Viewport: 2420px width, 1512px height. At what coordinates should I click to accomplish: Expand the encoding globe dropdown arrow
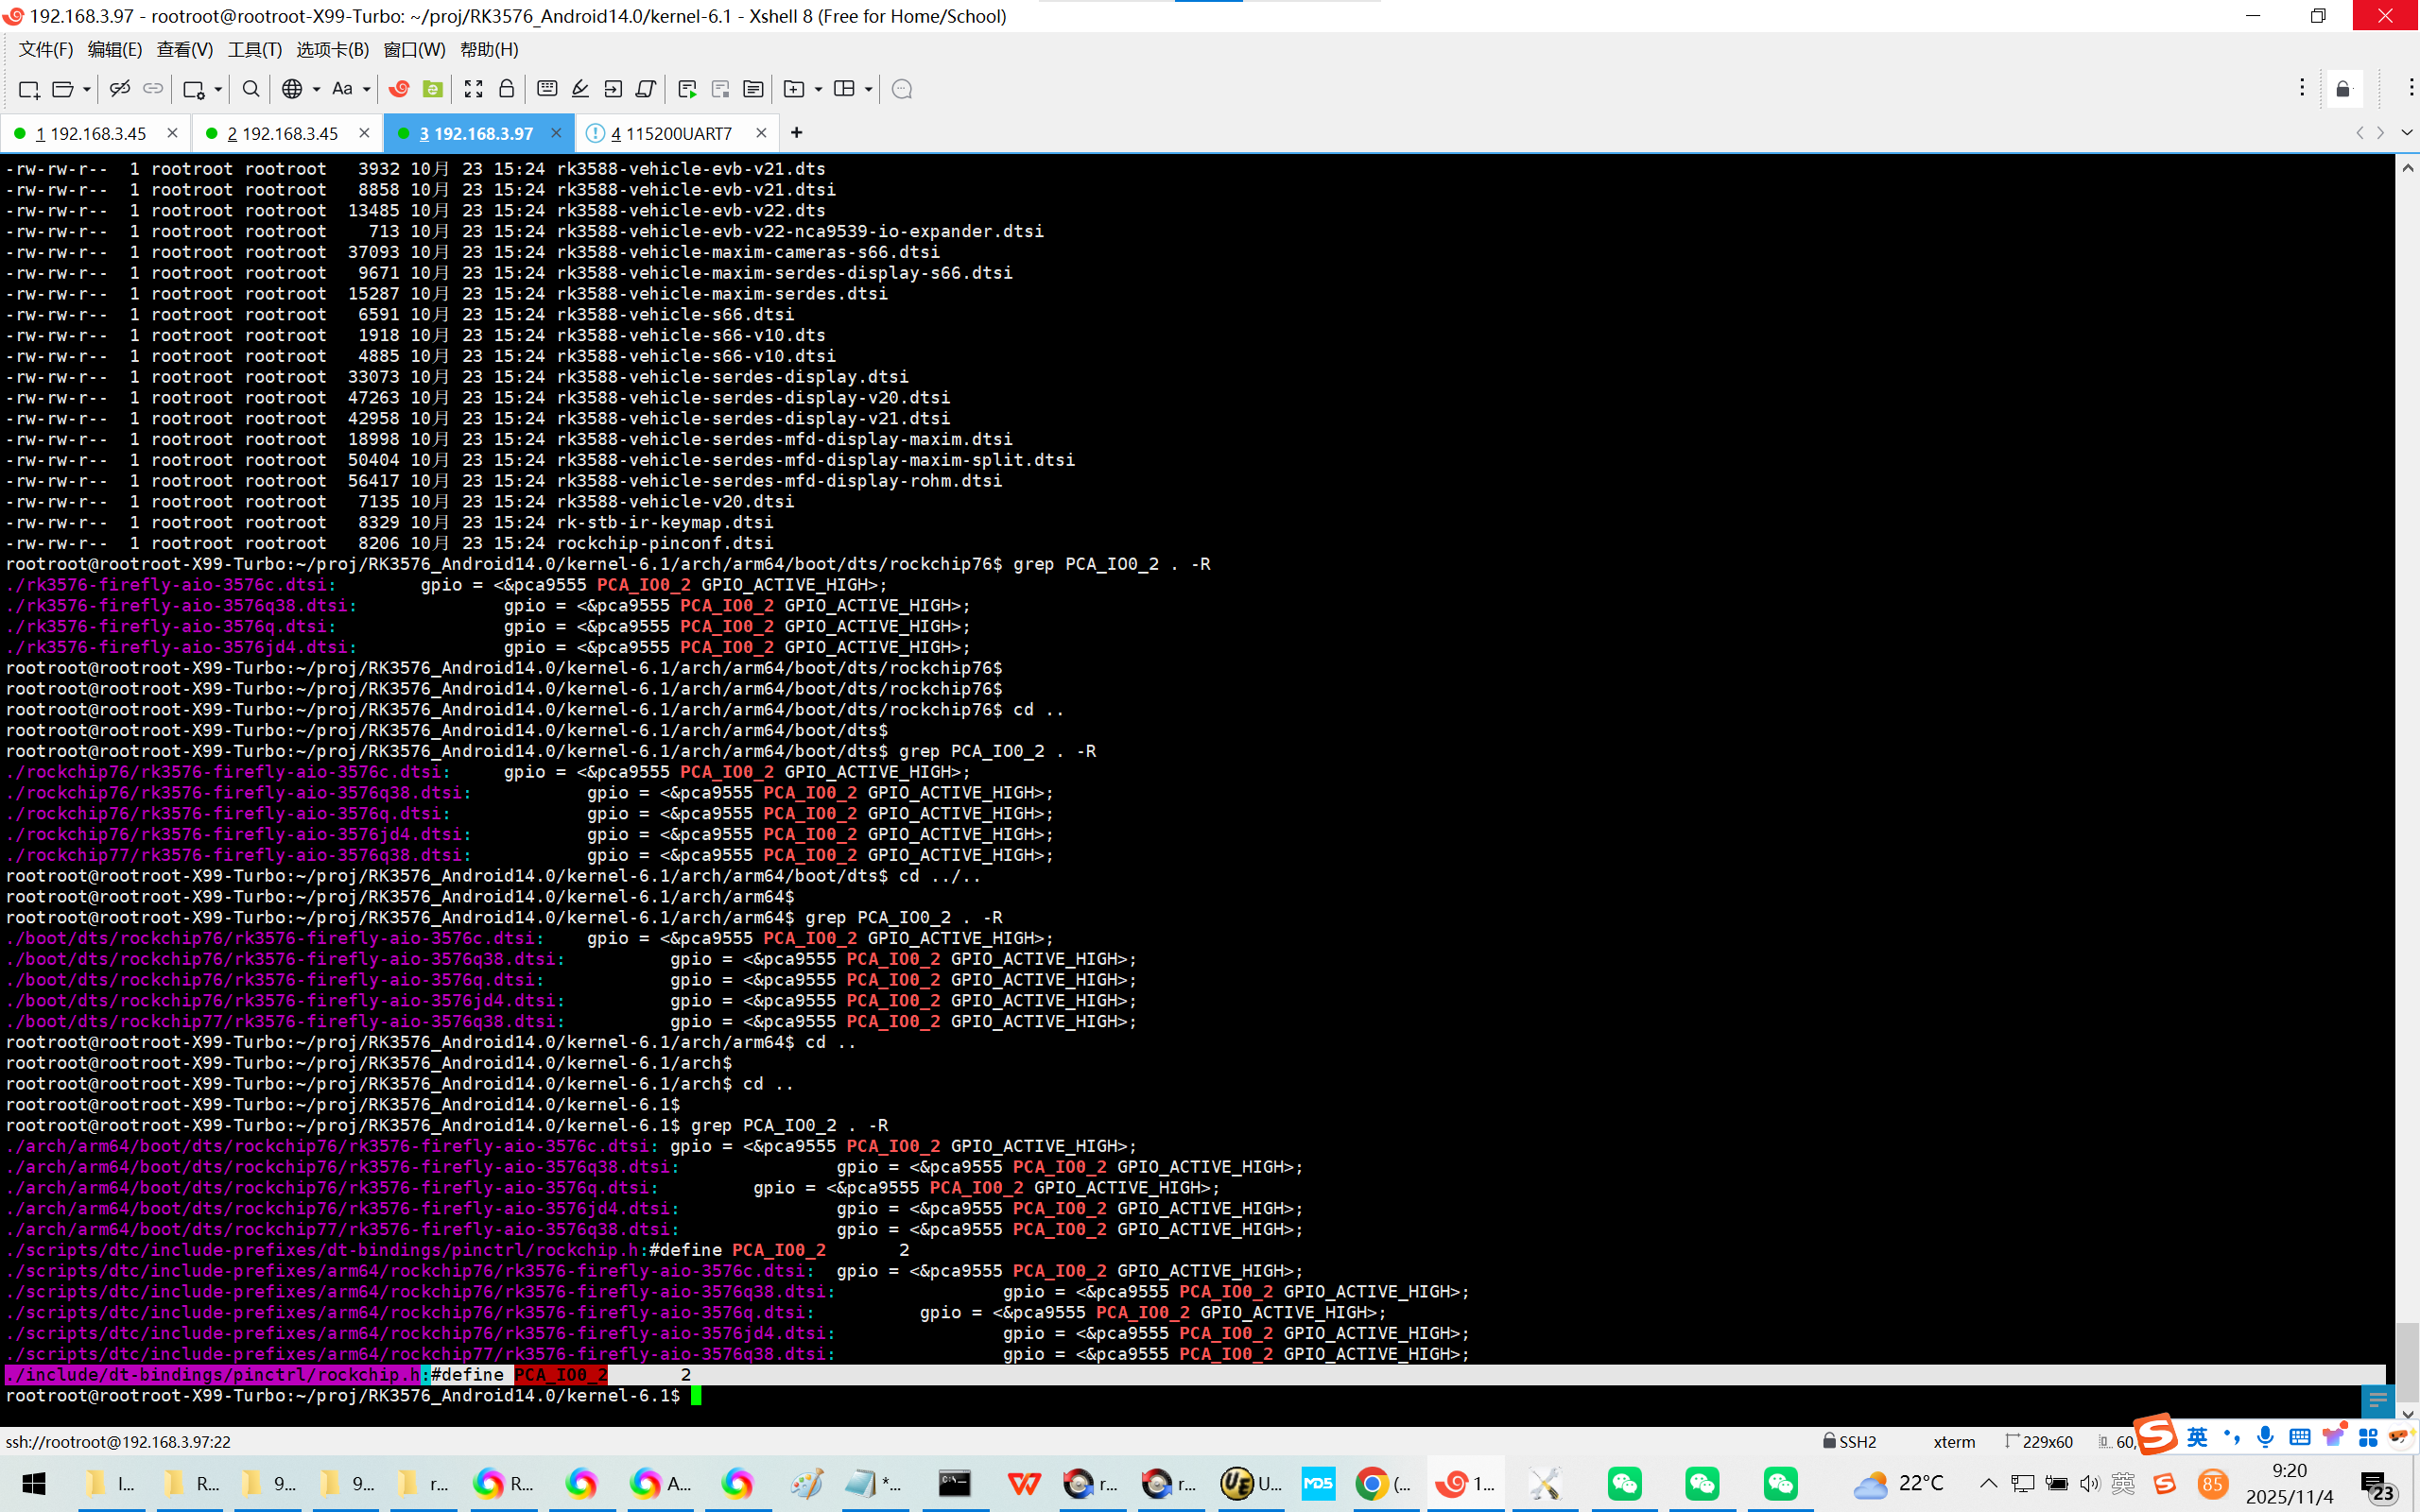(316, 89)
